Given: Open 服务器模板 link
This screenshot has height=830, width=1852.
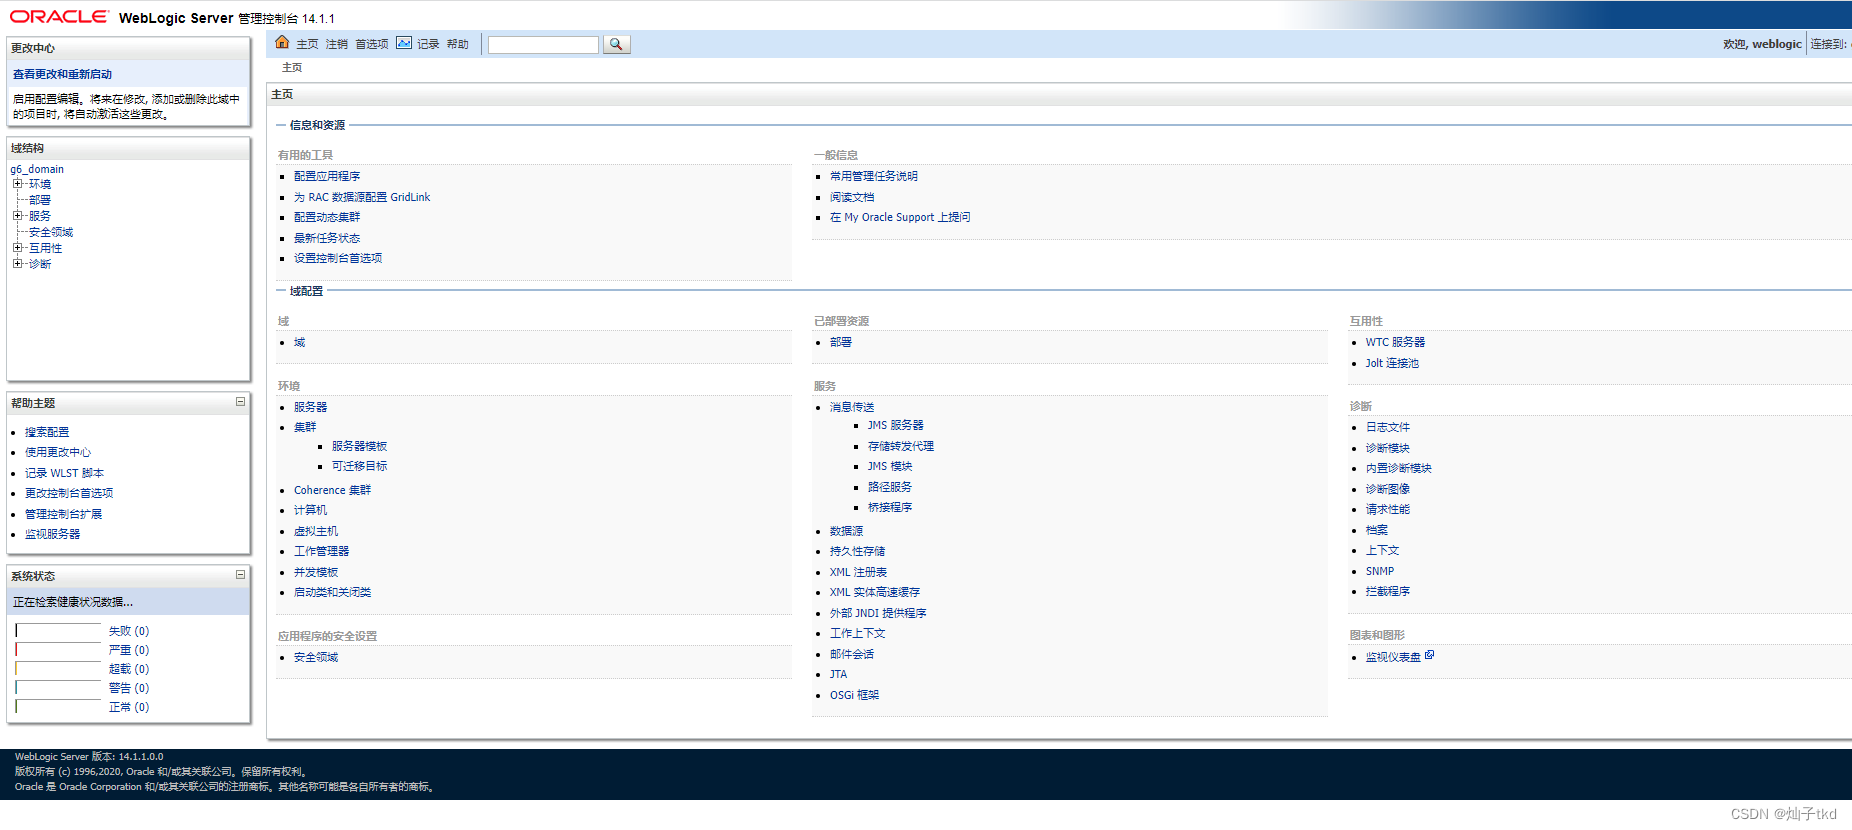Looking at the screenshot, I should (359, 446).
